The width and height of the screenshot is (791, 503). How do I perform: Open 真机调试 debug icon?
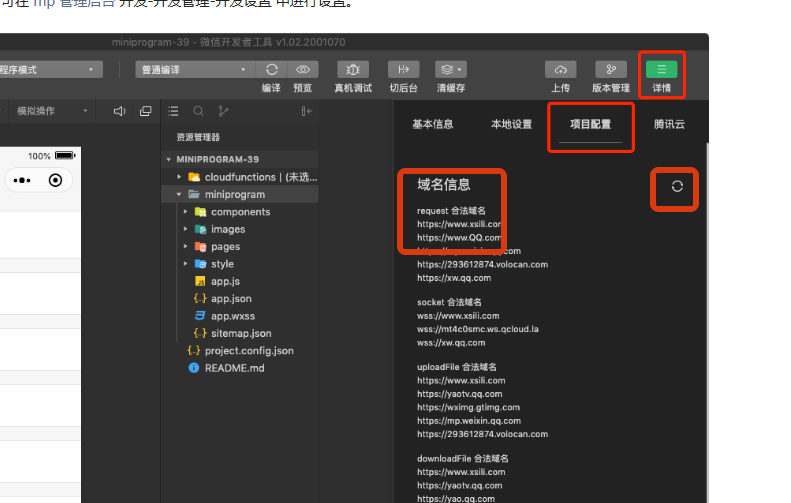point(353,70)
